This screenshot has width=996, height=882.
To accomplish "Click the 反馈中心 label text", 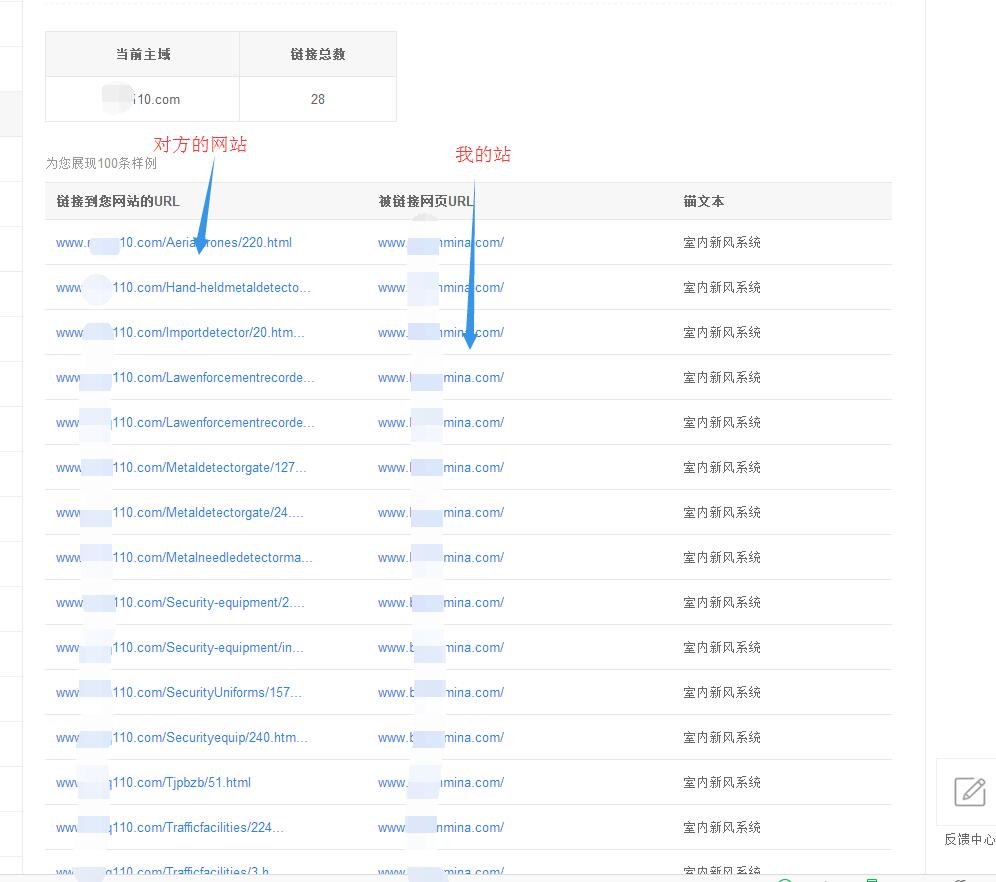I will (969, 840).
